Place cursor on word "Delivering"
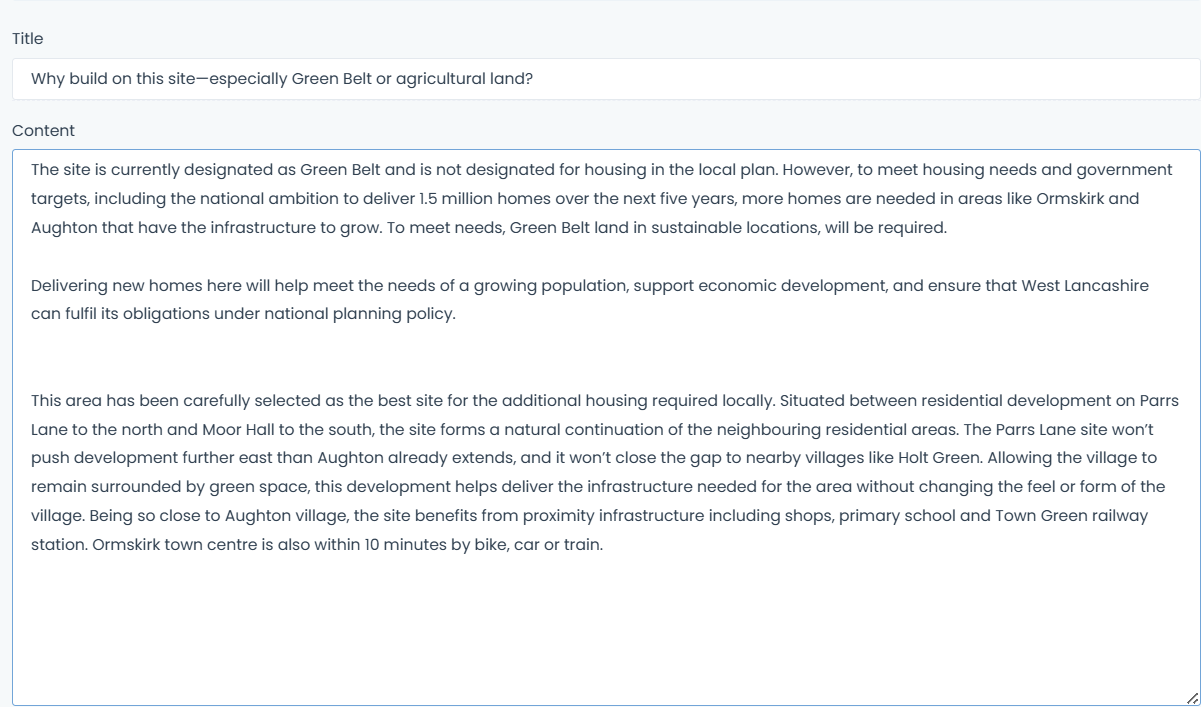Screen dimensions: 1201x707 [69, 285]
